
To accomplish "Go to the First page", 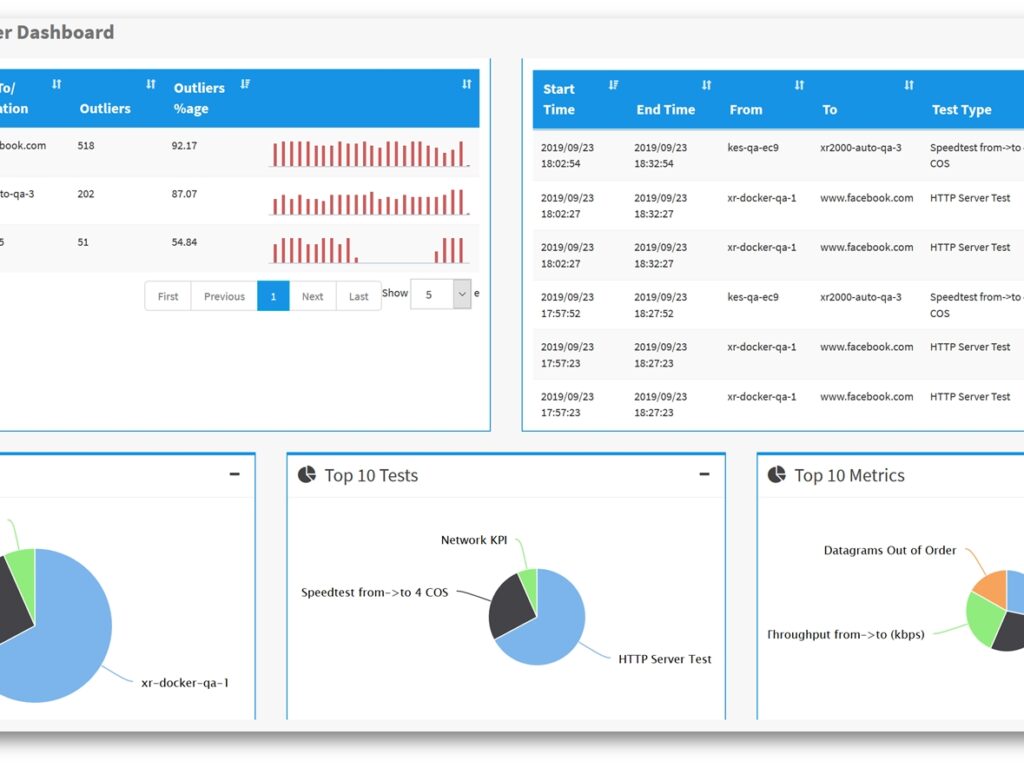I will click(168, 296).
